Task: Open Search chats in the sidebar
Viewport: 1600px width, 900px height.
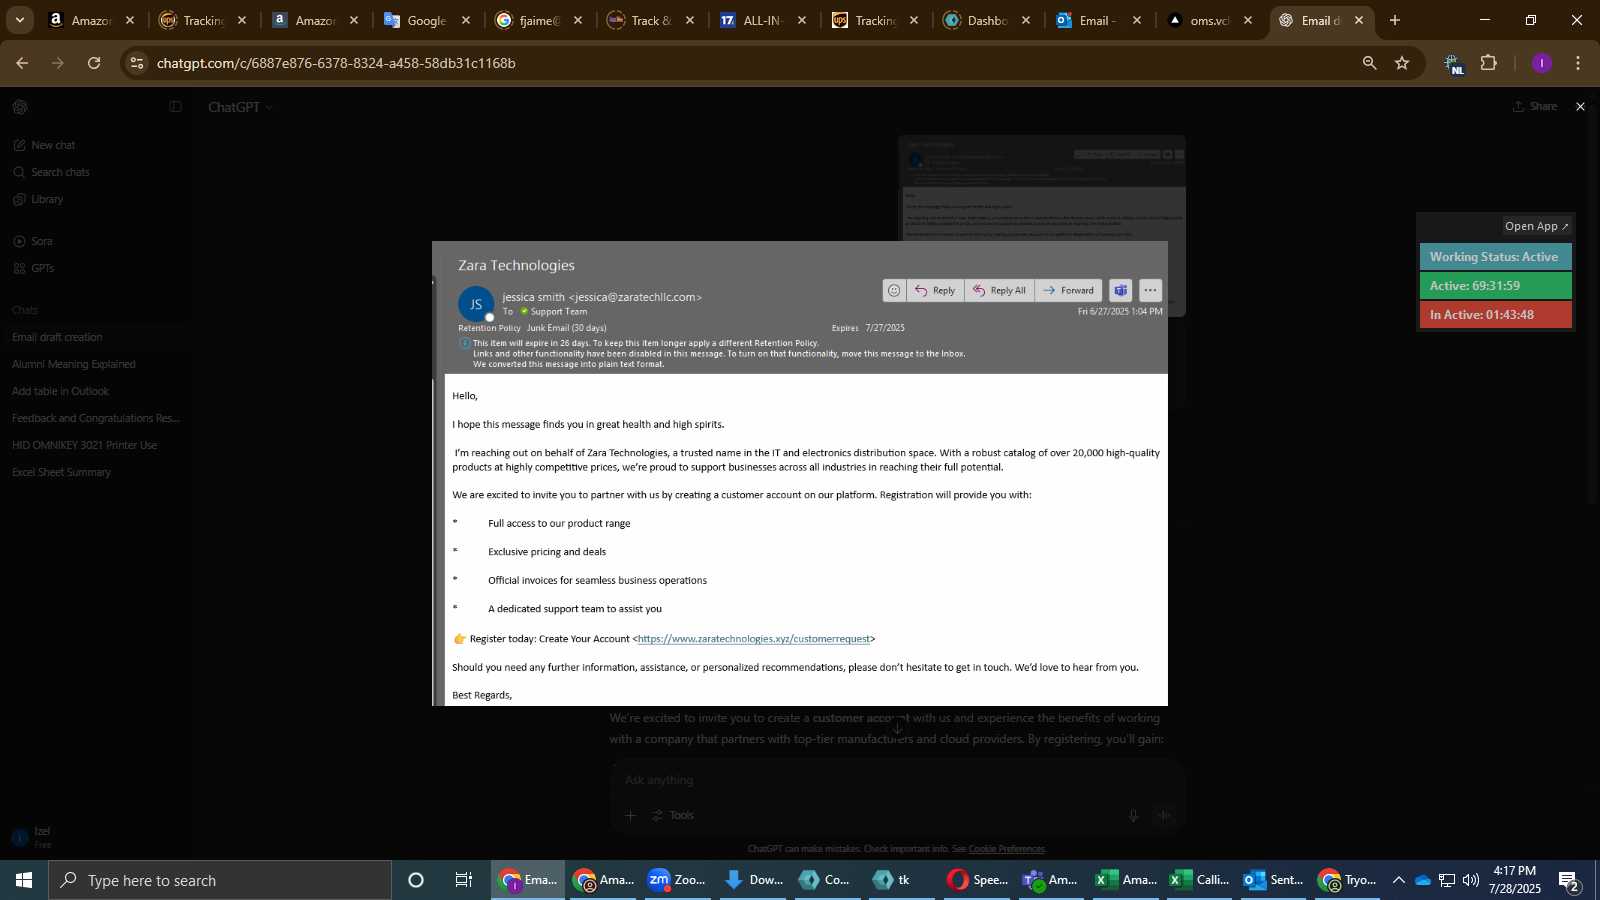Action: pos(52,172)
